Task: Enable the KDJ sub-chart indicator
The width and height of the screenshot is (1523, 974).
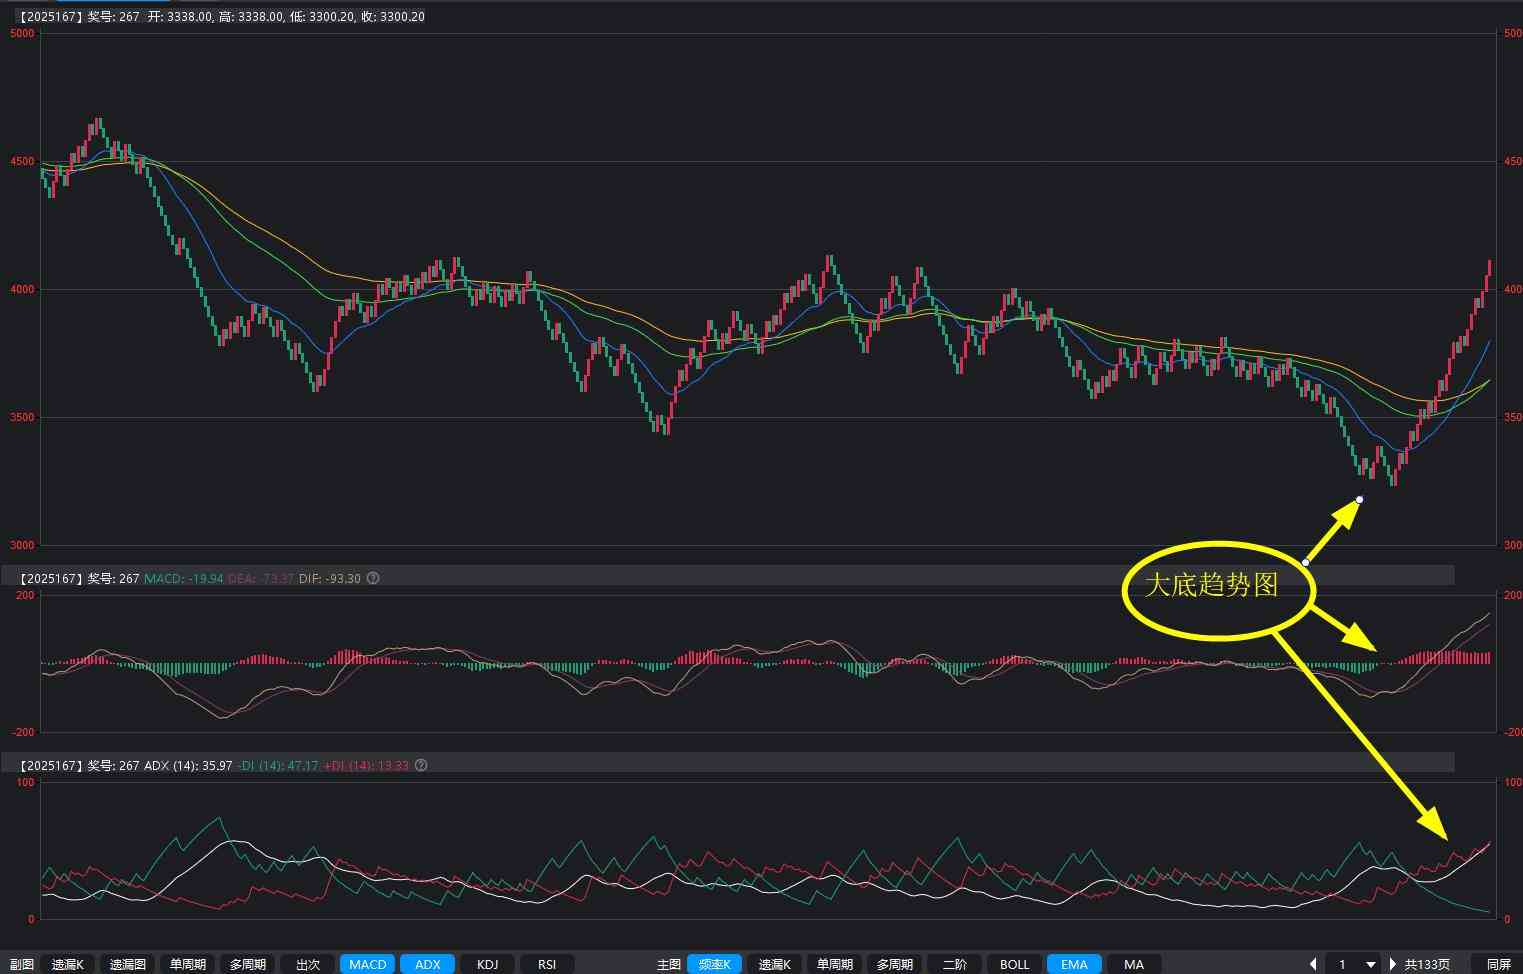Action: tap(487, 964)
